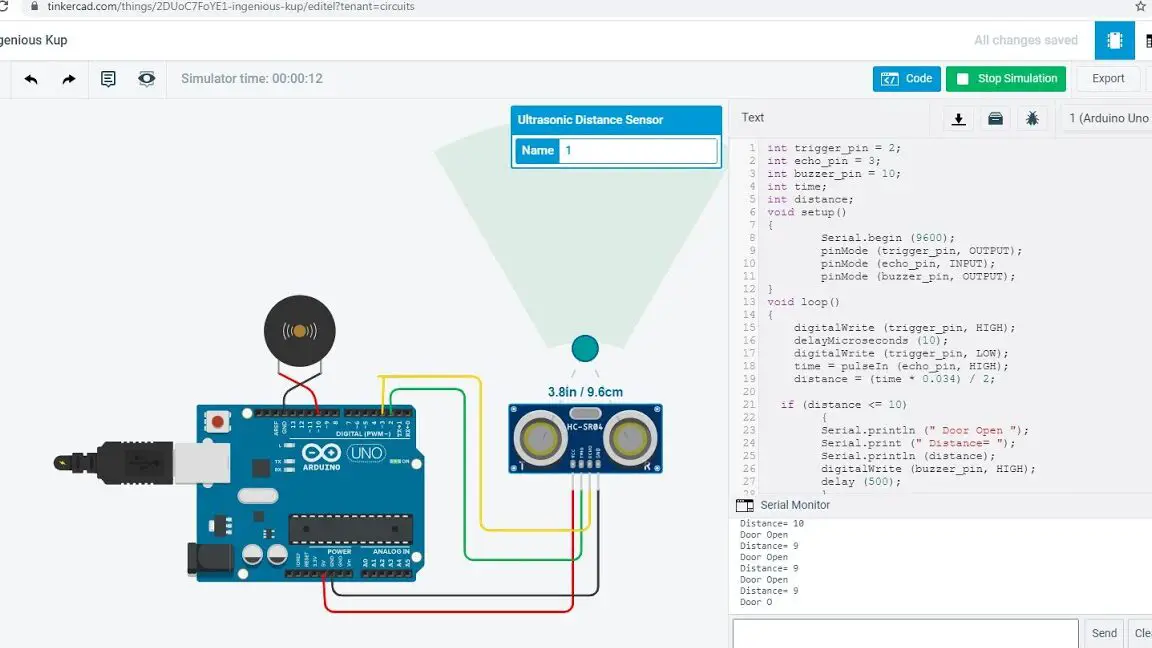Screen dimensions: 1152x648
Task: Click the 3.8in / 9.6cm distance label
Action: pyautogui.click(x=585, y=392)
